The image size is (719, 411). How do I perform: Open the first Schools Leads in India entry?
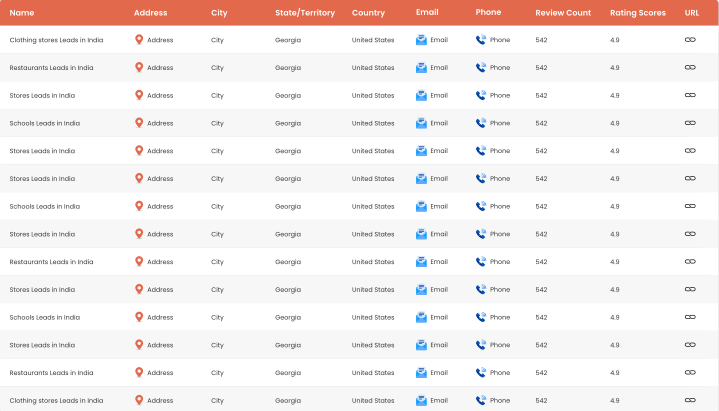coord(44,123)
